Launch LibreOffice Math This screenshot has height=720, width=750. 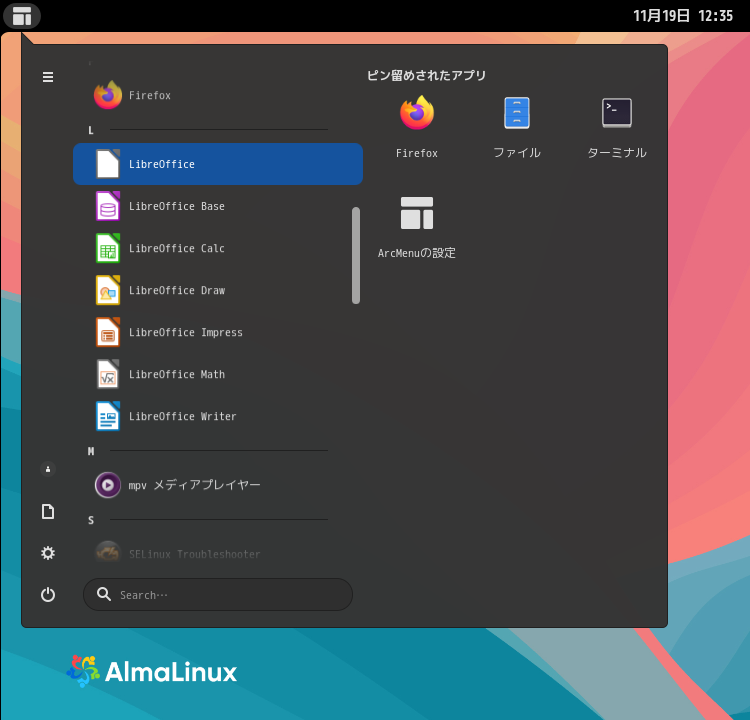click(218, 374)
